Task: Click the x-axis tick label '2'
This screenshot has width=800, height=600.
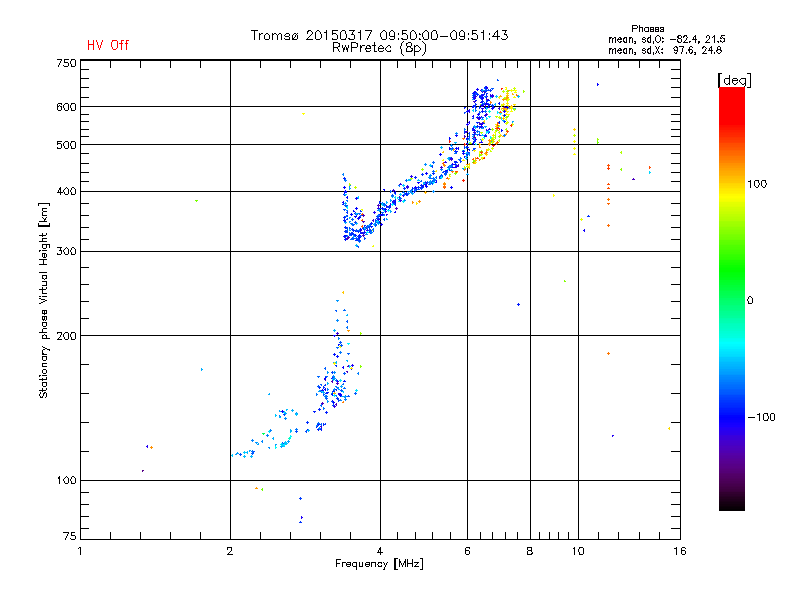Action: pyautogui.click(x=230, y=551)
